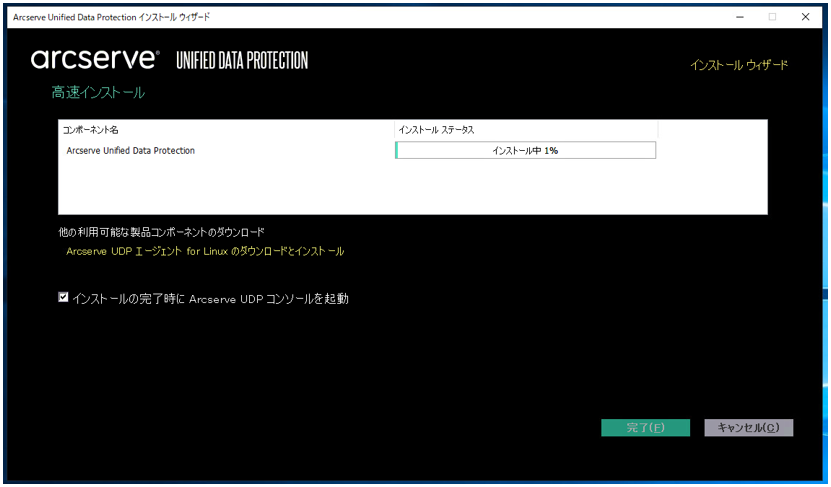Click the インストール ステータス column header
Viewport: 831px width, 487px height.
[436, 130]
